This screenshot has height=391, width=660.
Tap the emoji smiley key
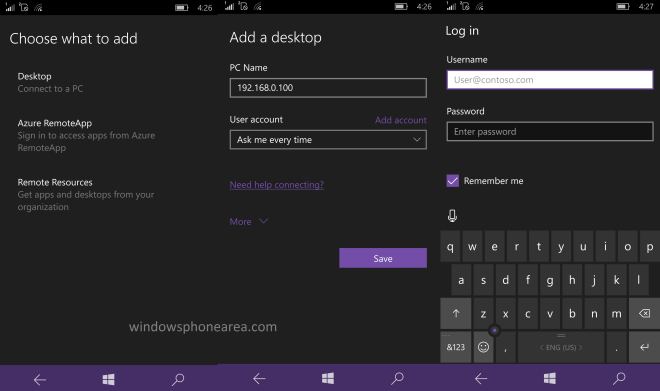[483, 347]
